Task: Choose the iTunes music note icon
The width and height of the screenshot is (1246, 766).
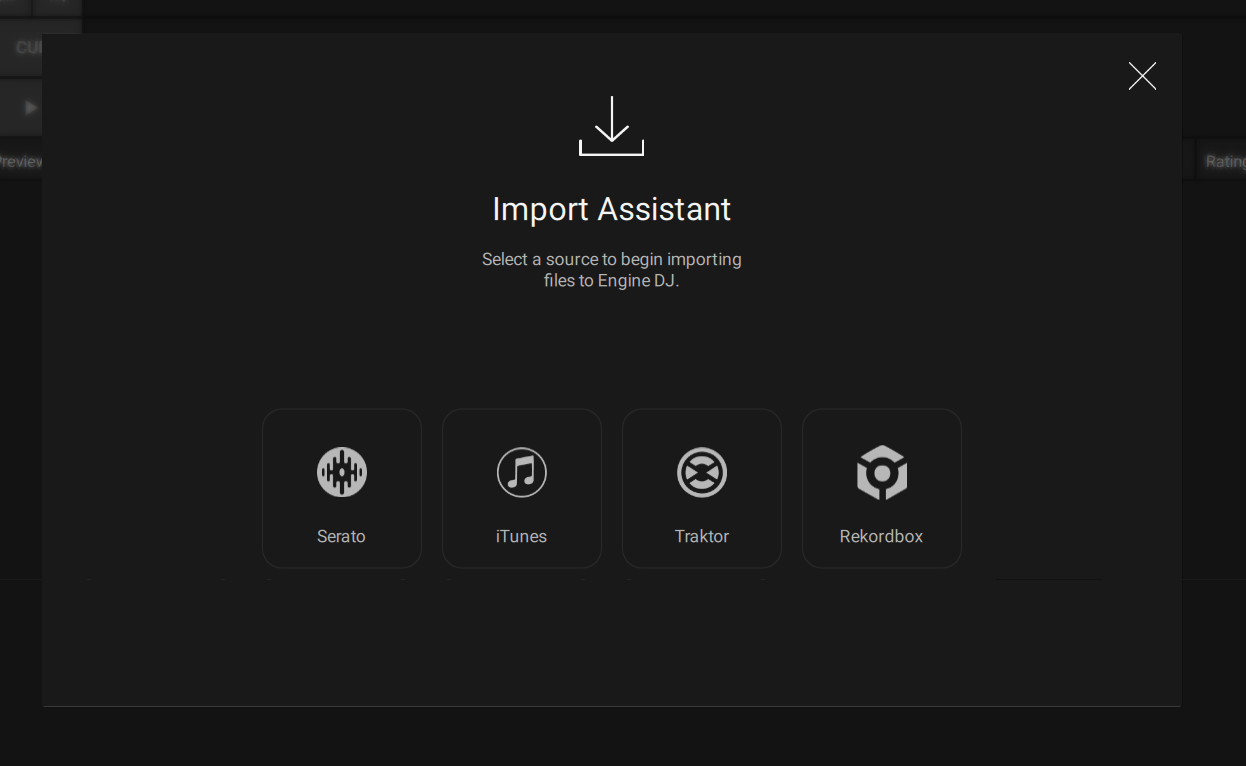Action: click(522, 472)
